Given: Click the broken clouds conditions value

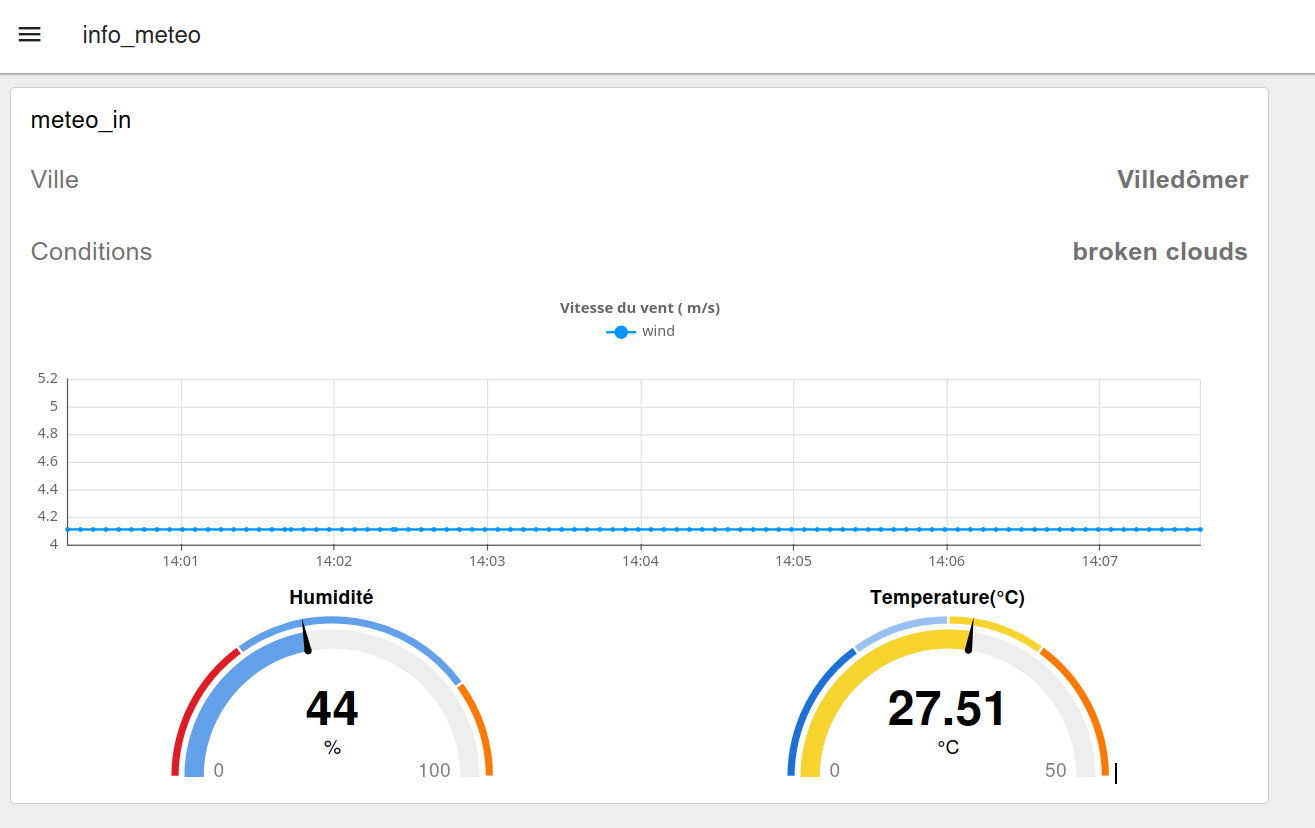Looking at the screenshot, I should click(1160, 251).
